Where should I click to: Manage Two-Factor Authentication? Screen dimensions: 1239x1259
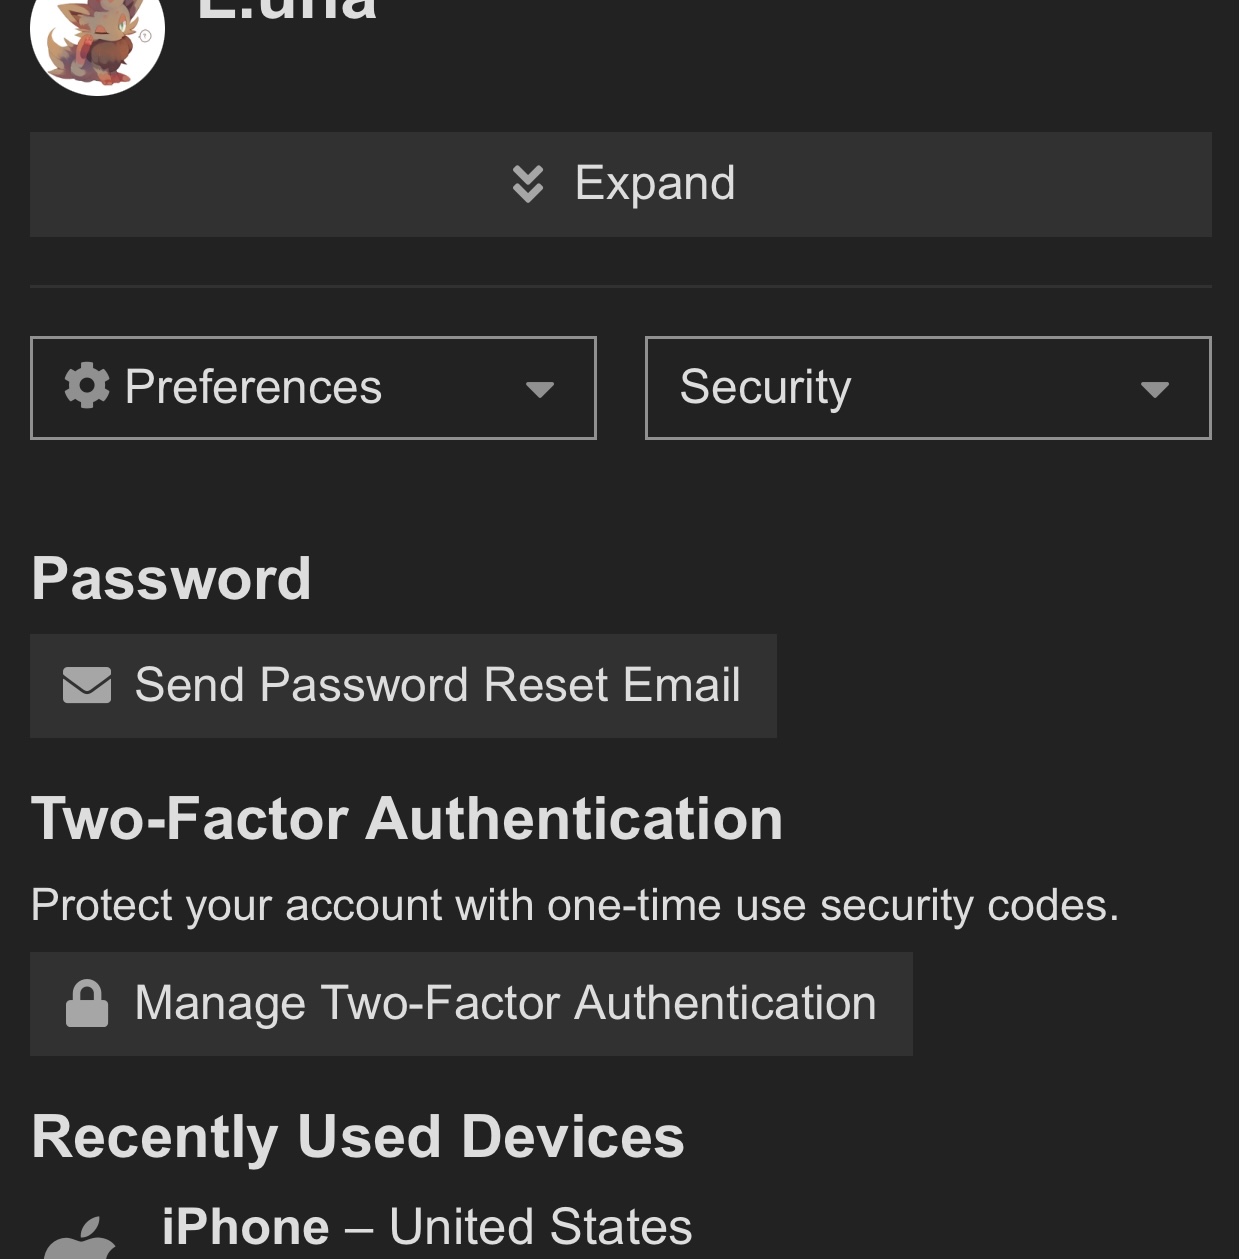471,1004
